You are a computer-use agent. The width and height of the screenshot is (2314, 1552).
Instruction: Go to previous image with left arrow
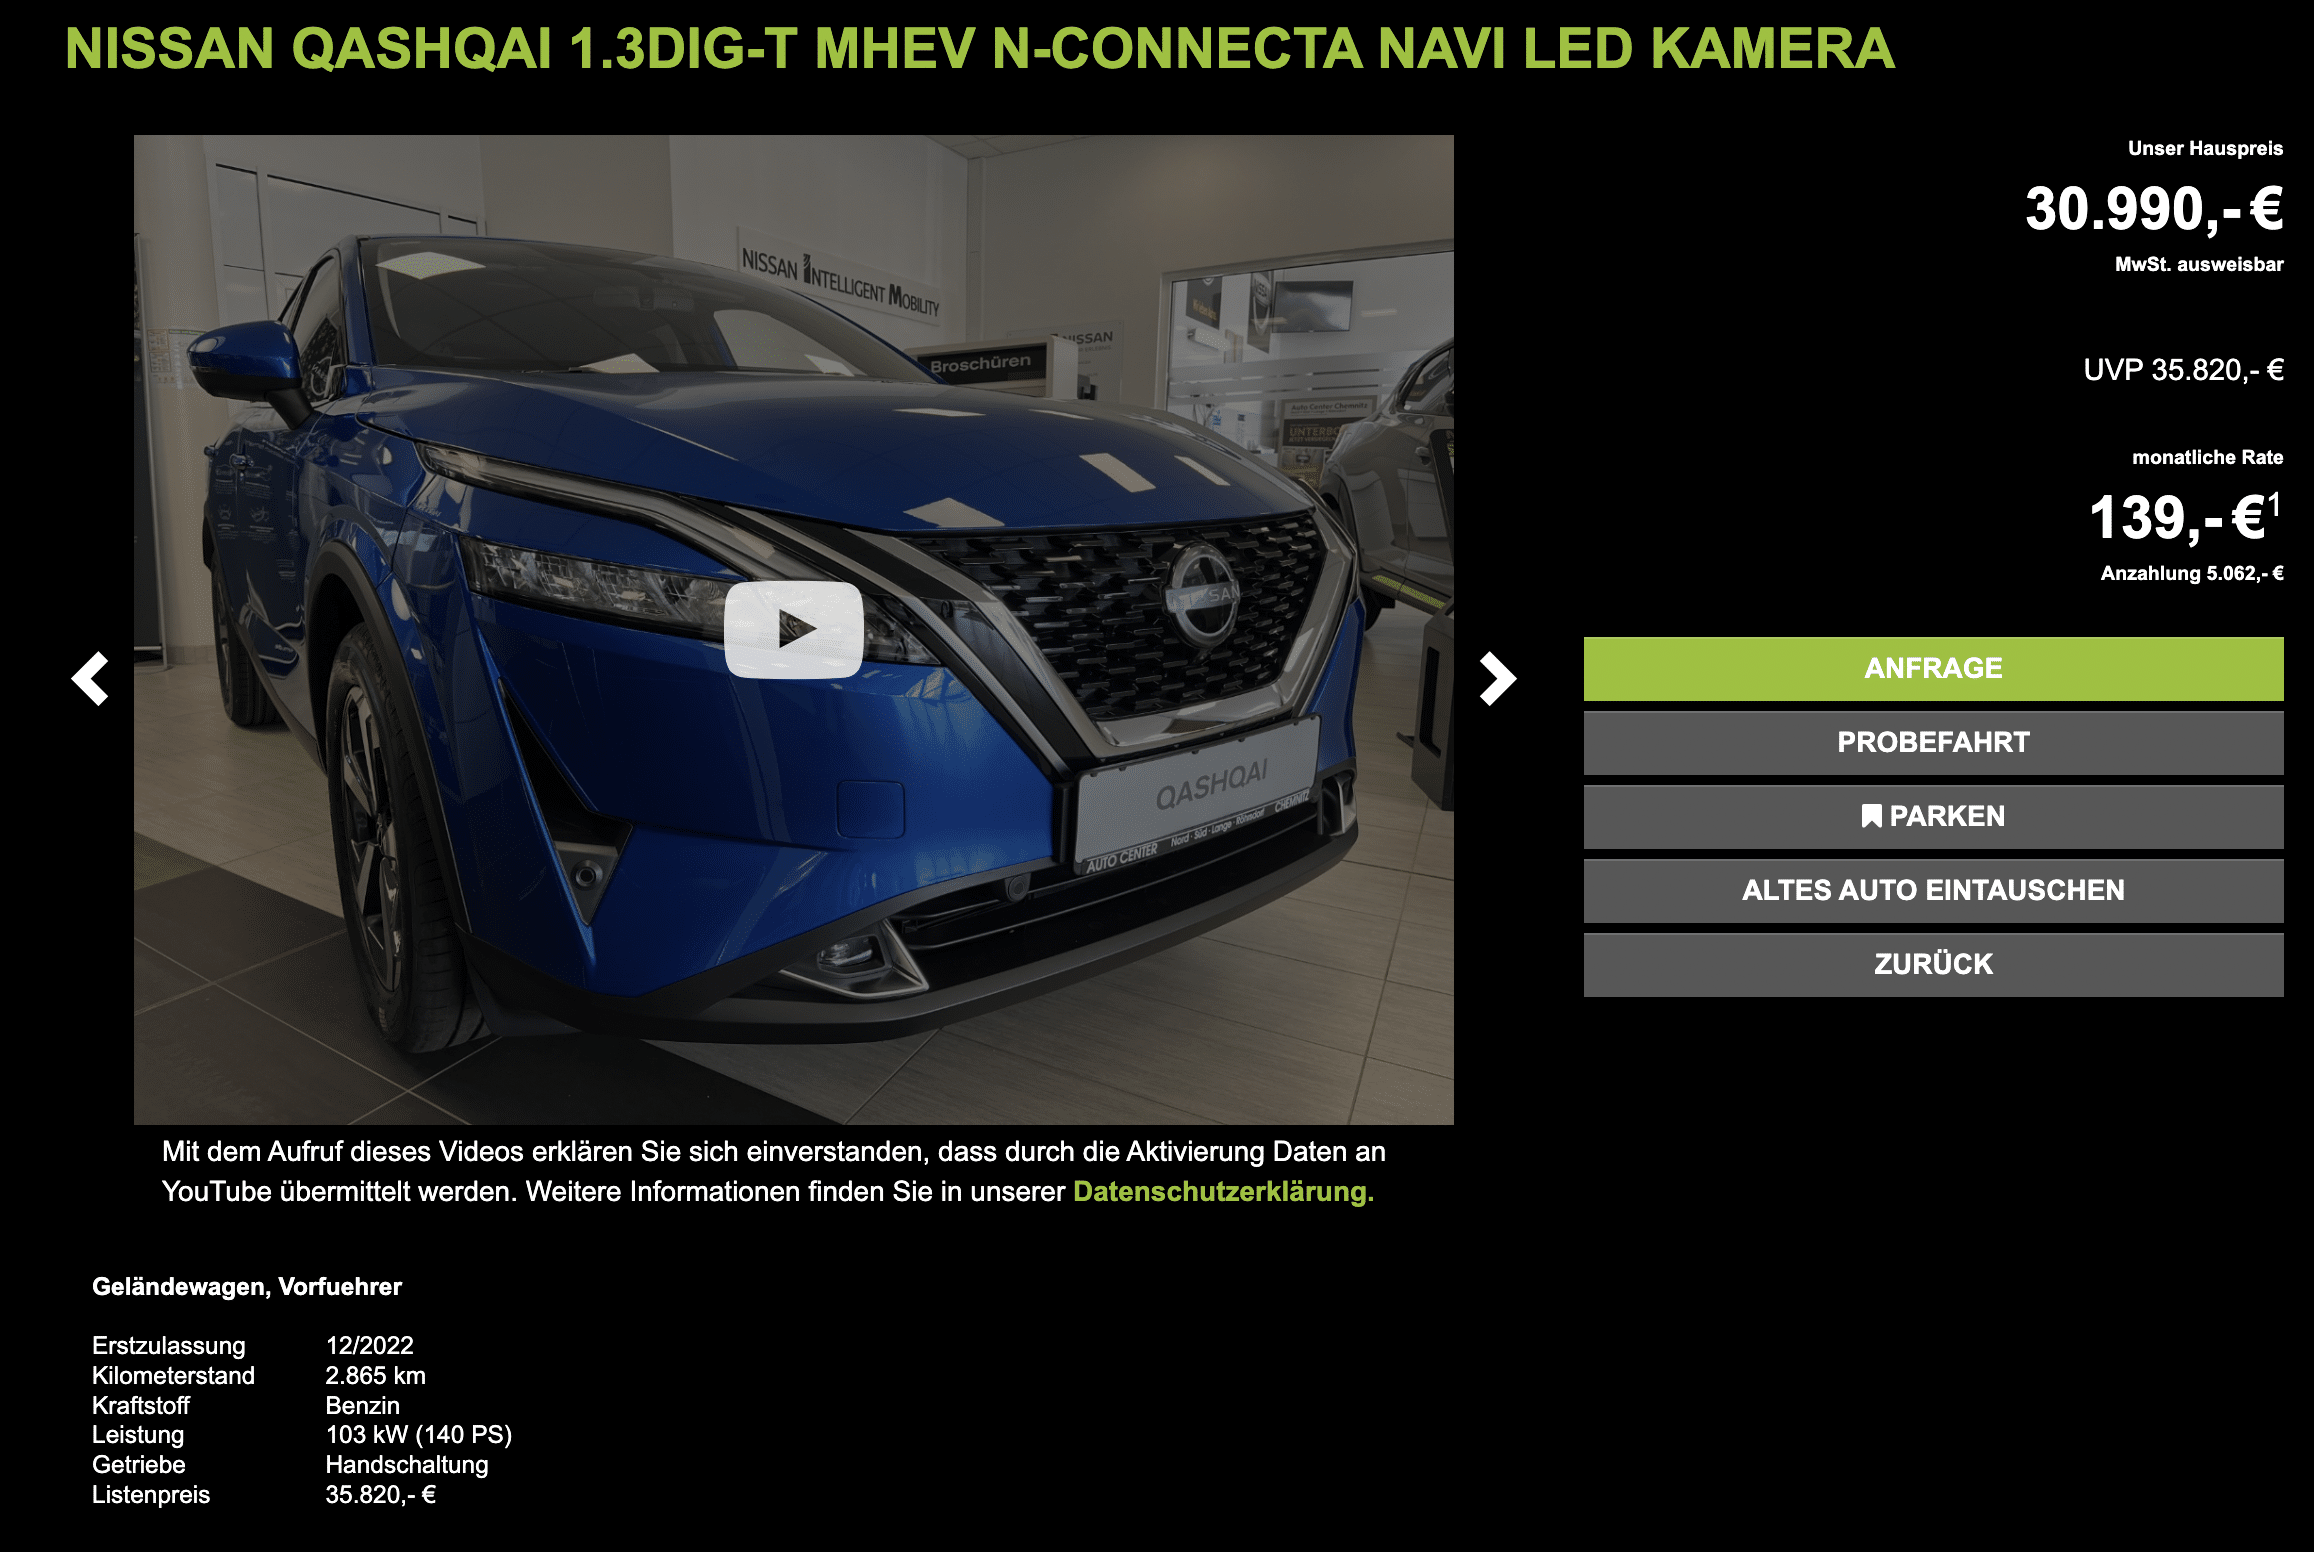90,679
